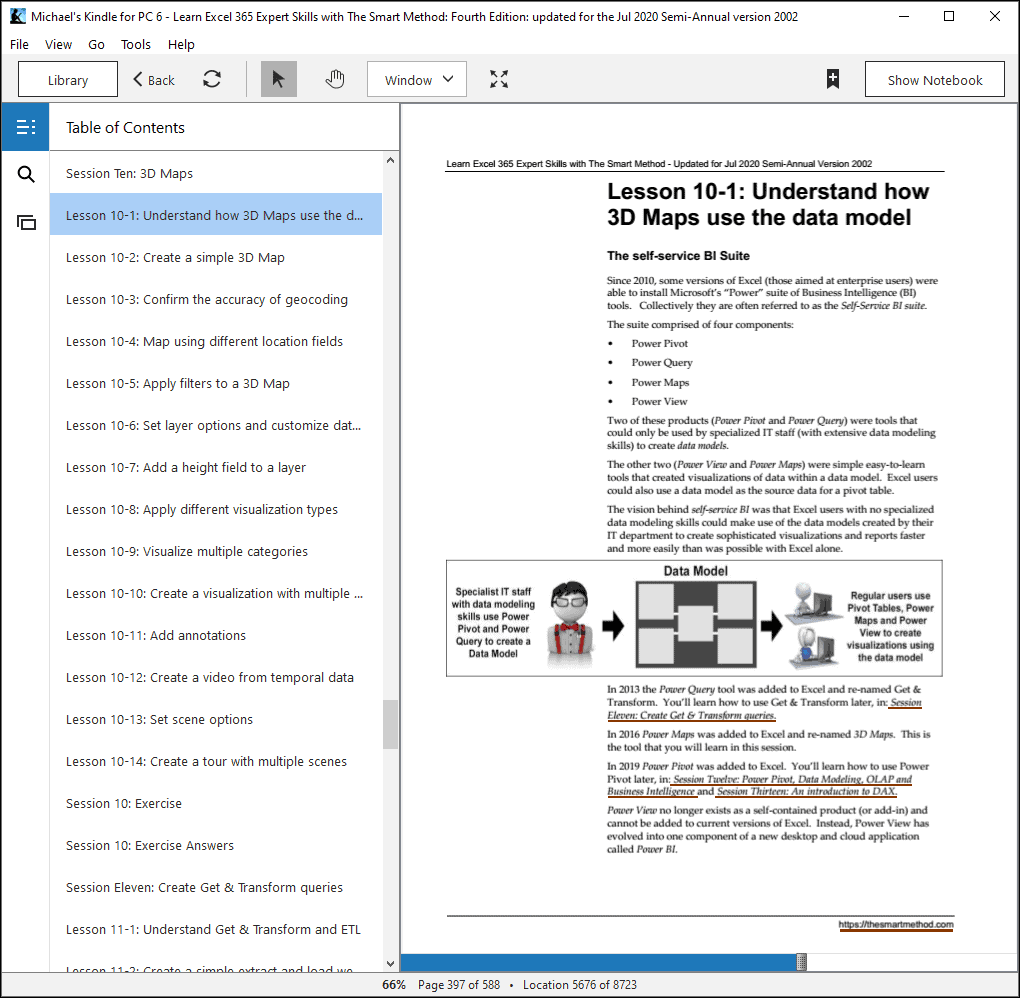Viewport: 1020px width, 998px height.
Task: Add a bookmark to this page
Action: point(832,79)
